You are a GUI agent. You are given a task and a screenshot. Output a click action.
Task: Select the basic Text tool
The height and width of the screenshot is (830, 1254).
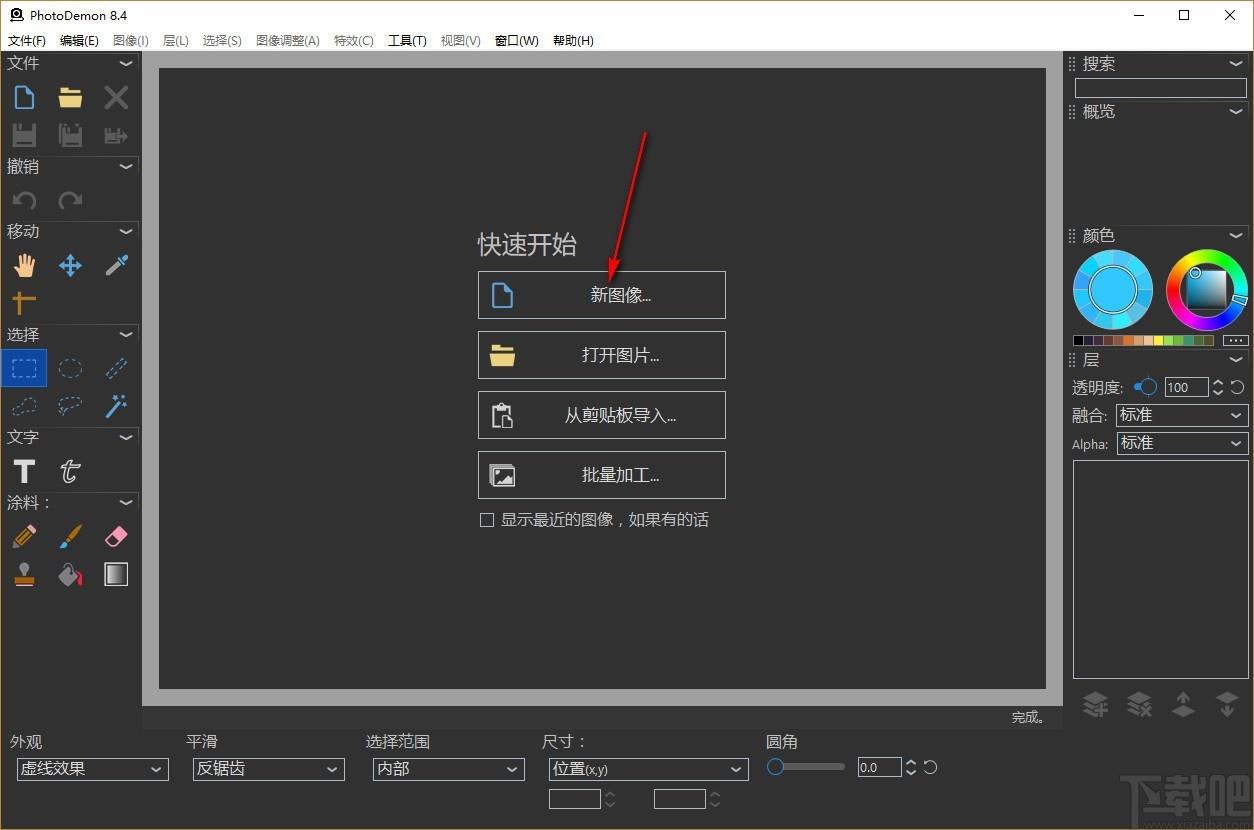point(24,471)
